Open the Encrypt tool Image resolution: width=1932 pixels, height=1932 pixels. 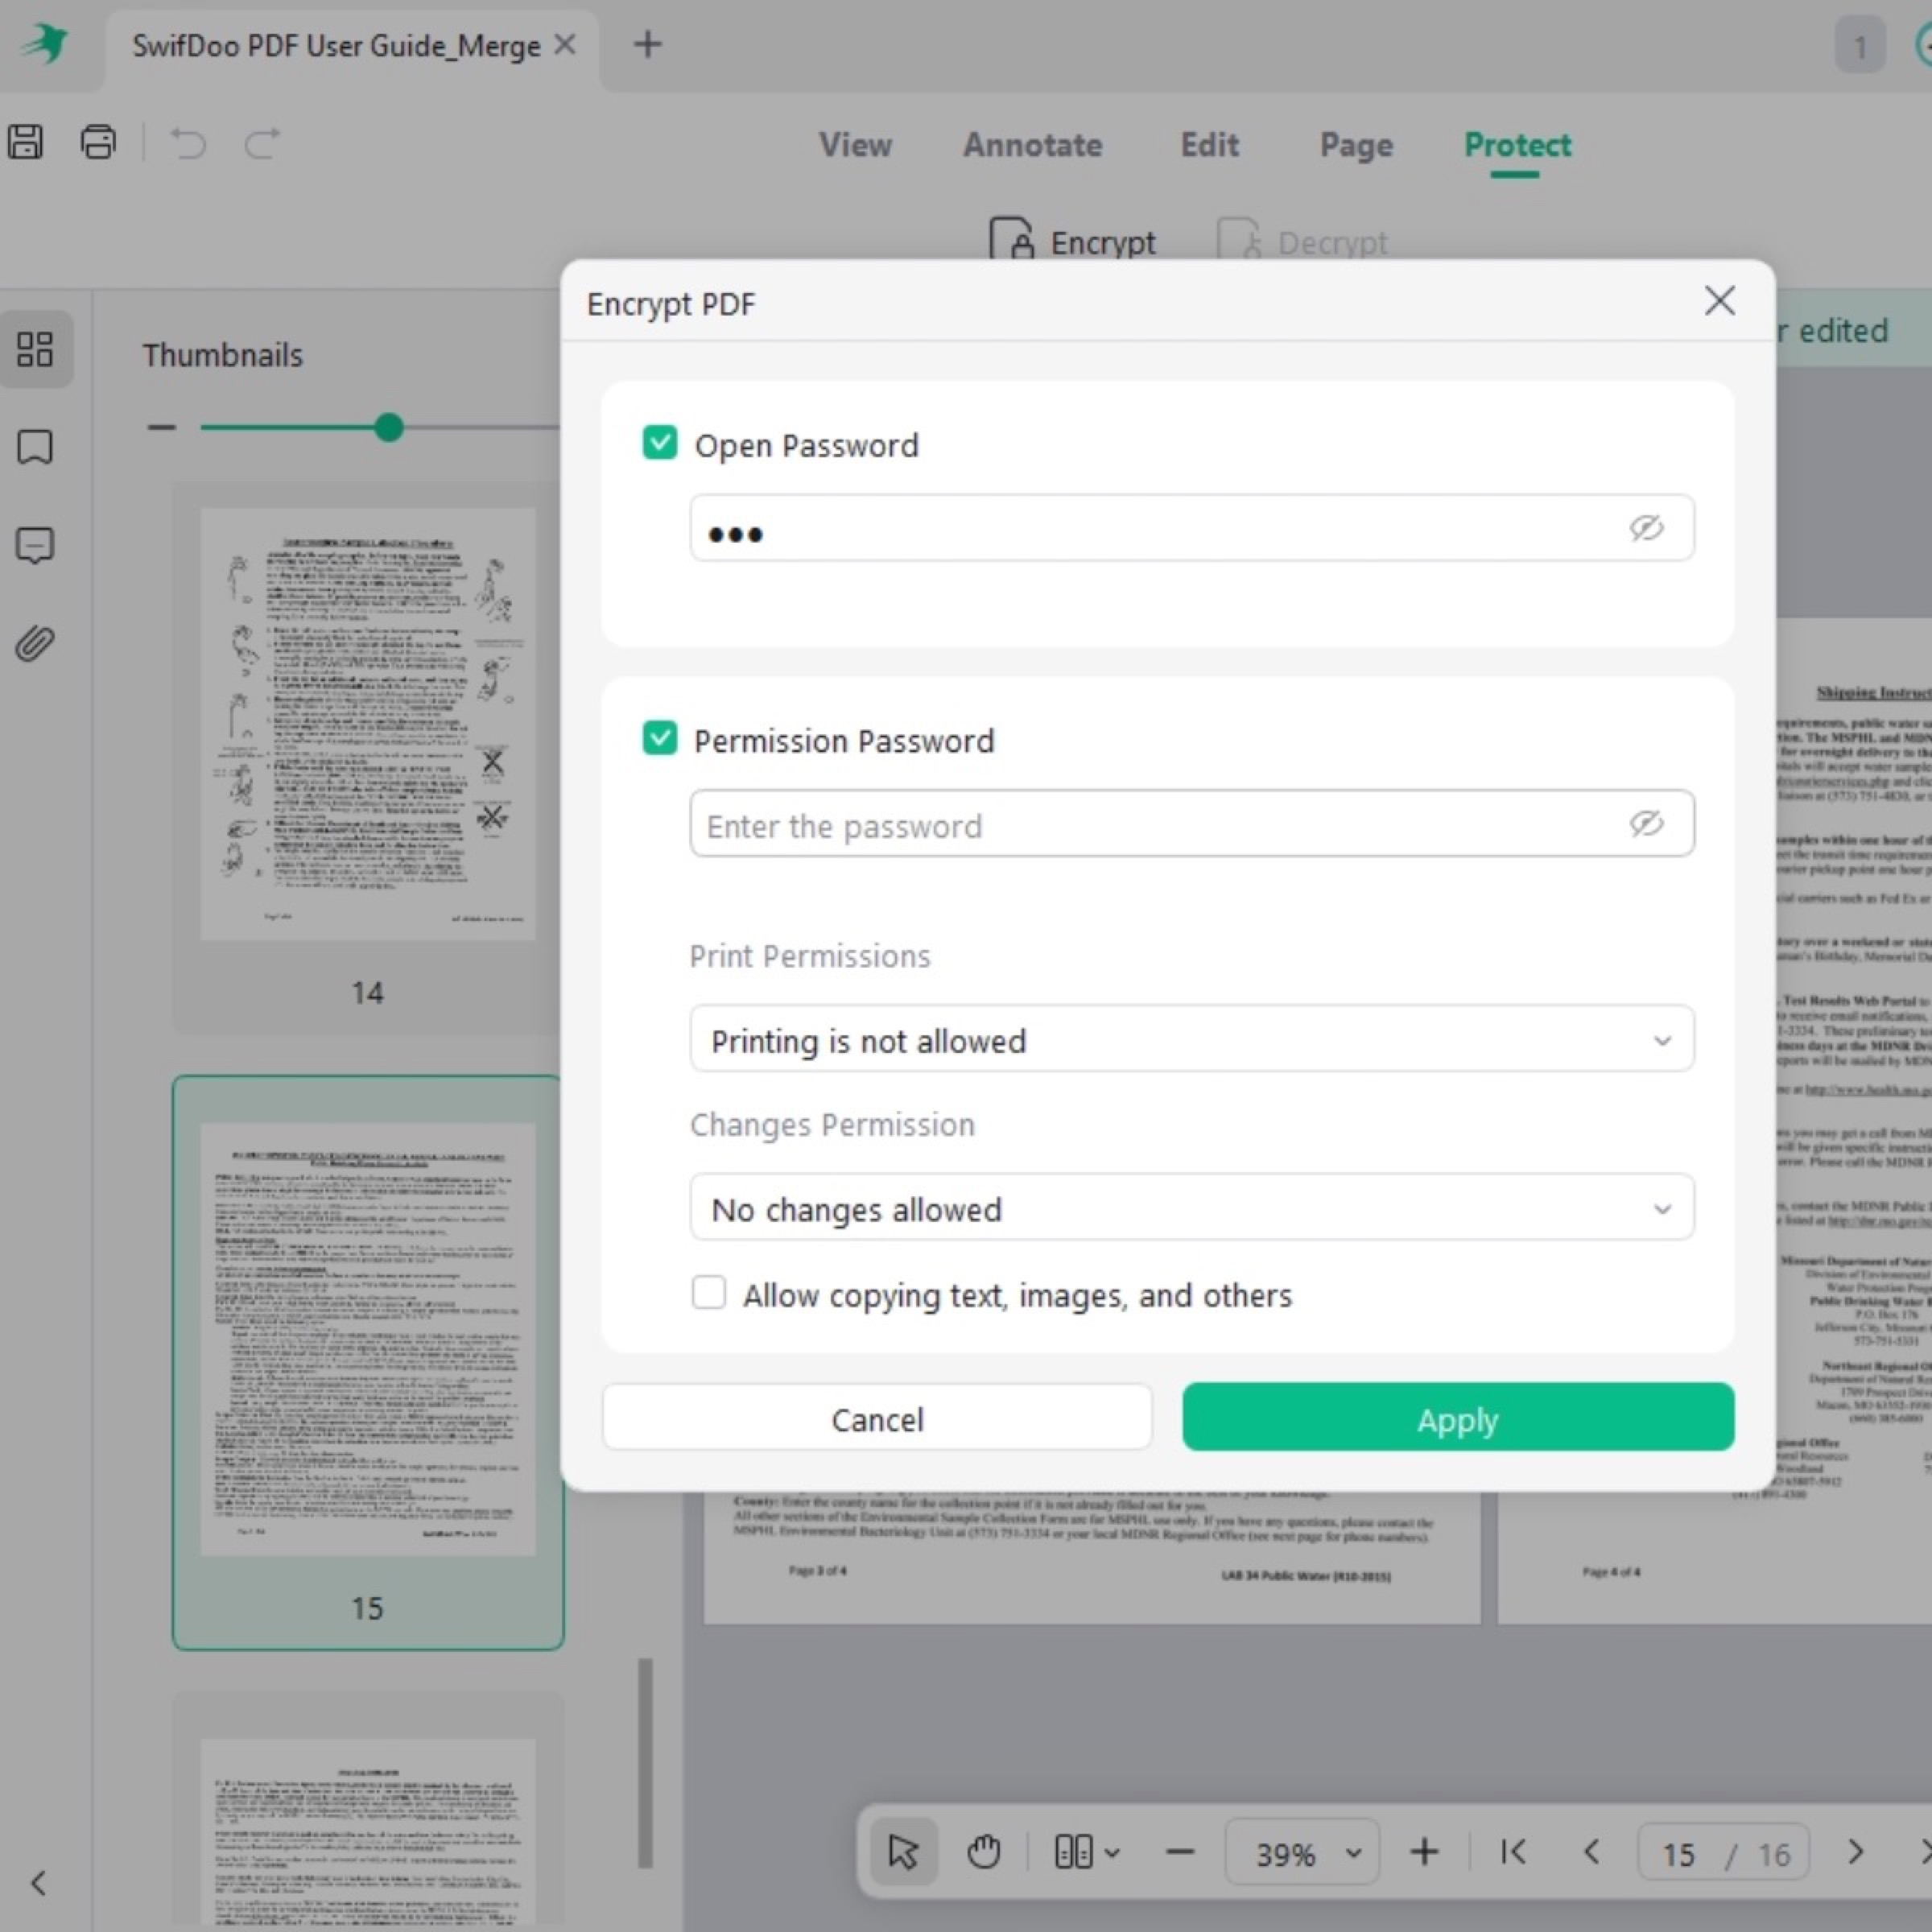[1072, 241]
